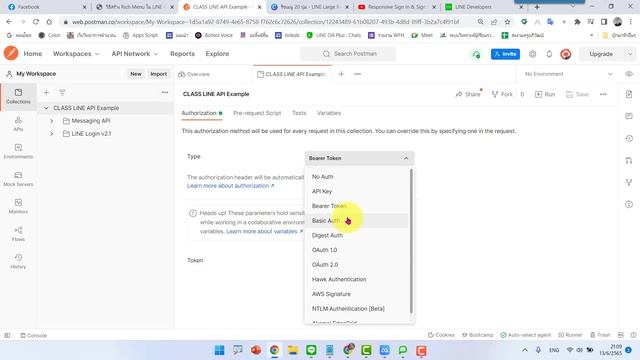
Task: Click the Run collection button
Action: click(x=545, y=94)
